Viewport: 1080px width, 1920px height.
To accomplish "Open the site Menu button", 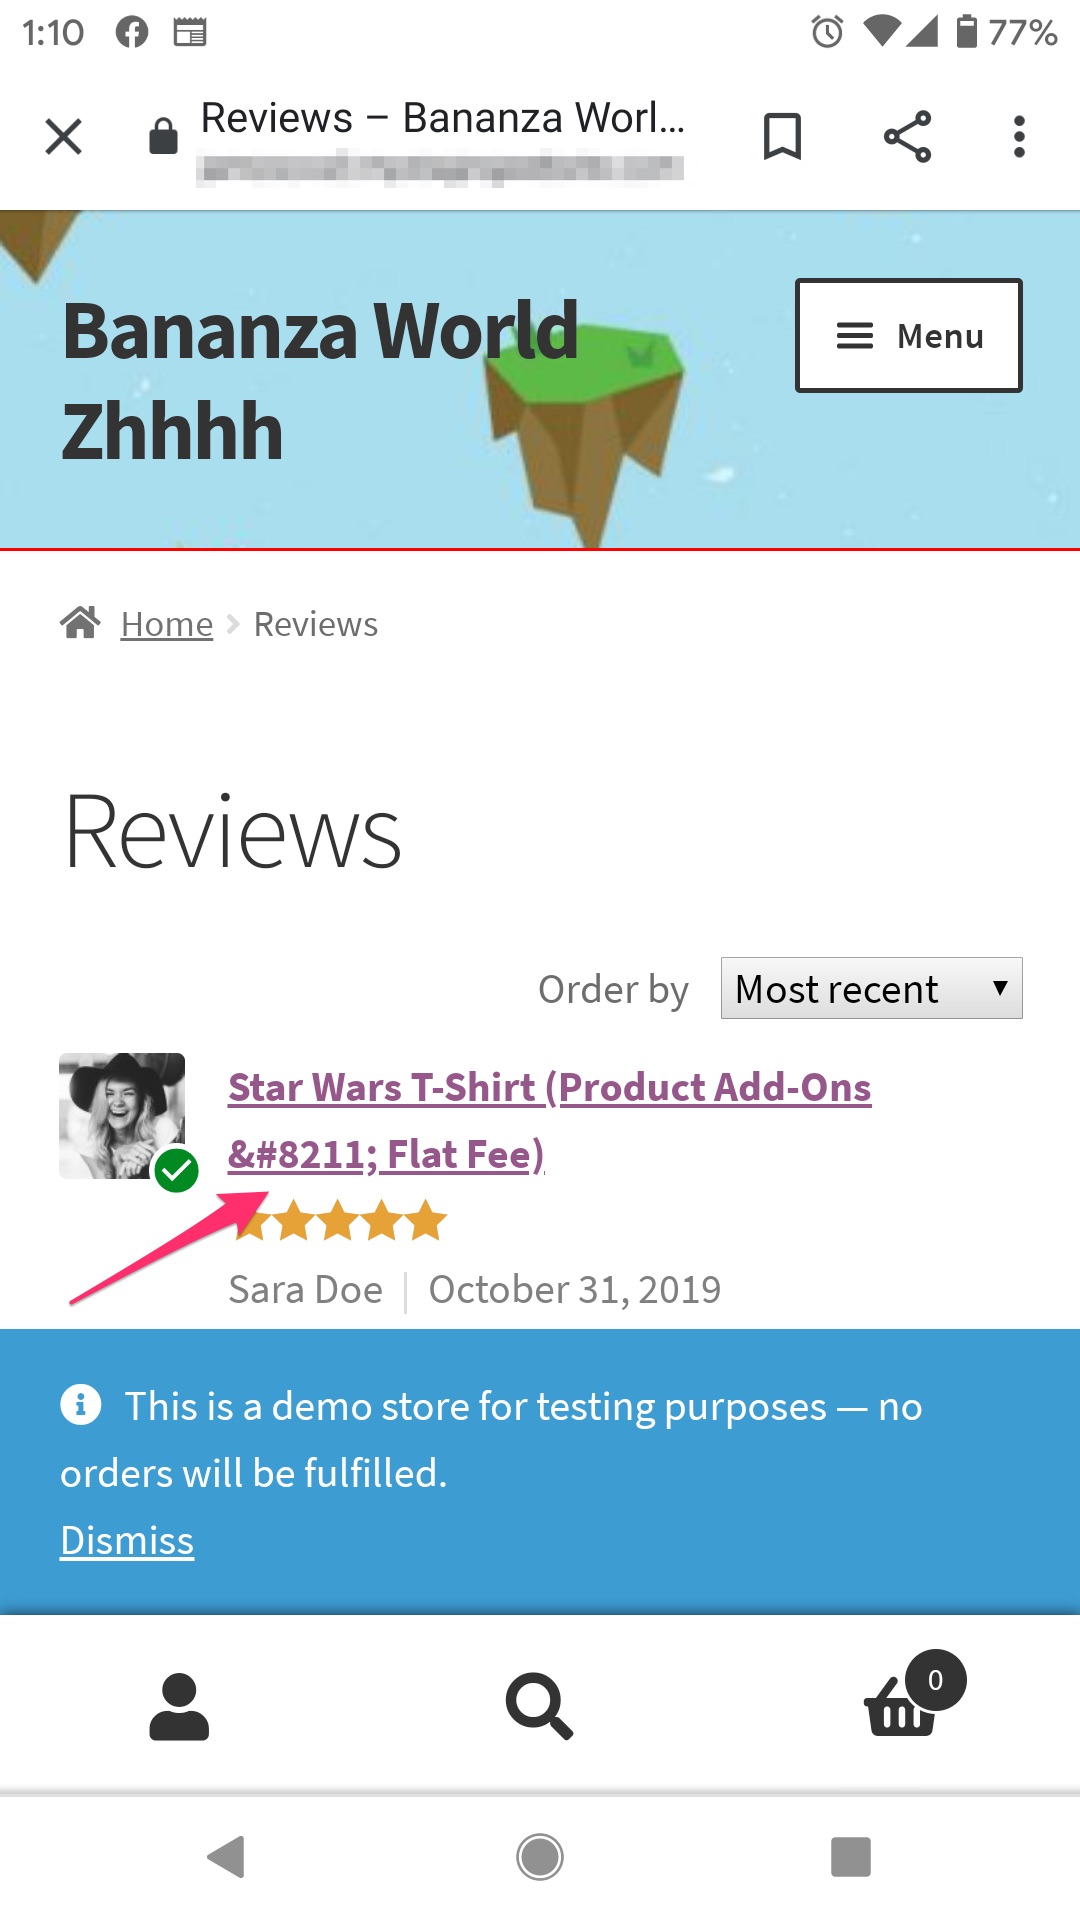I will 906,335.
